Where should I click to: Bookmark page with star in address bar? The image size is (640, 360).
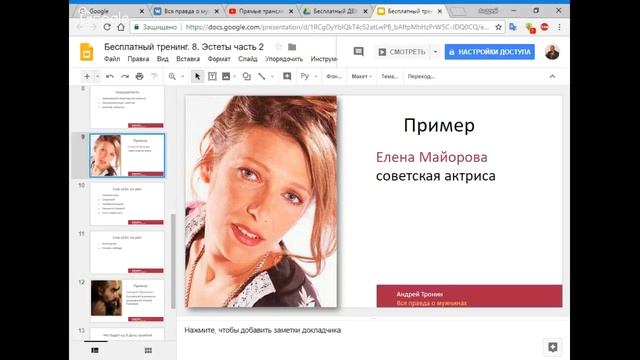pyautogui.click(x=498, y=27)
